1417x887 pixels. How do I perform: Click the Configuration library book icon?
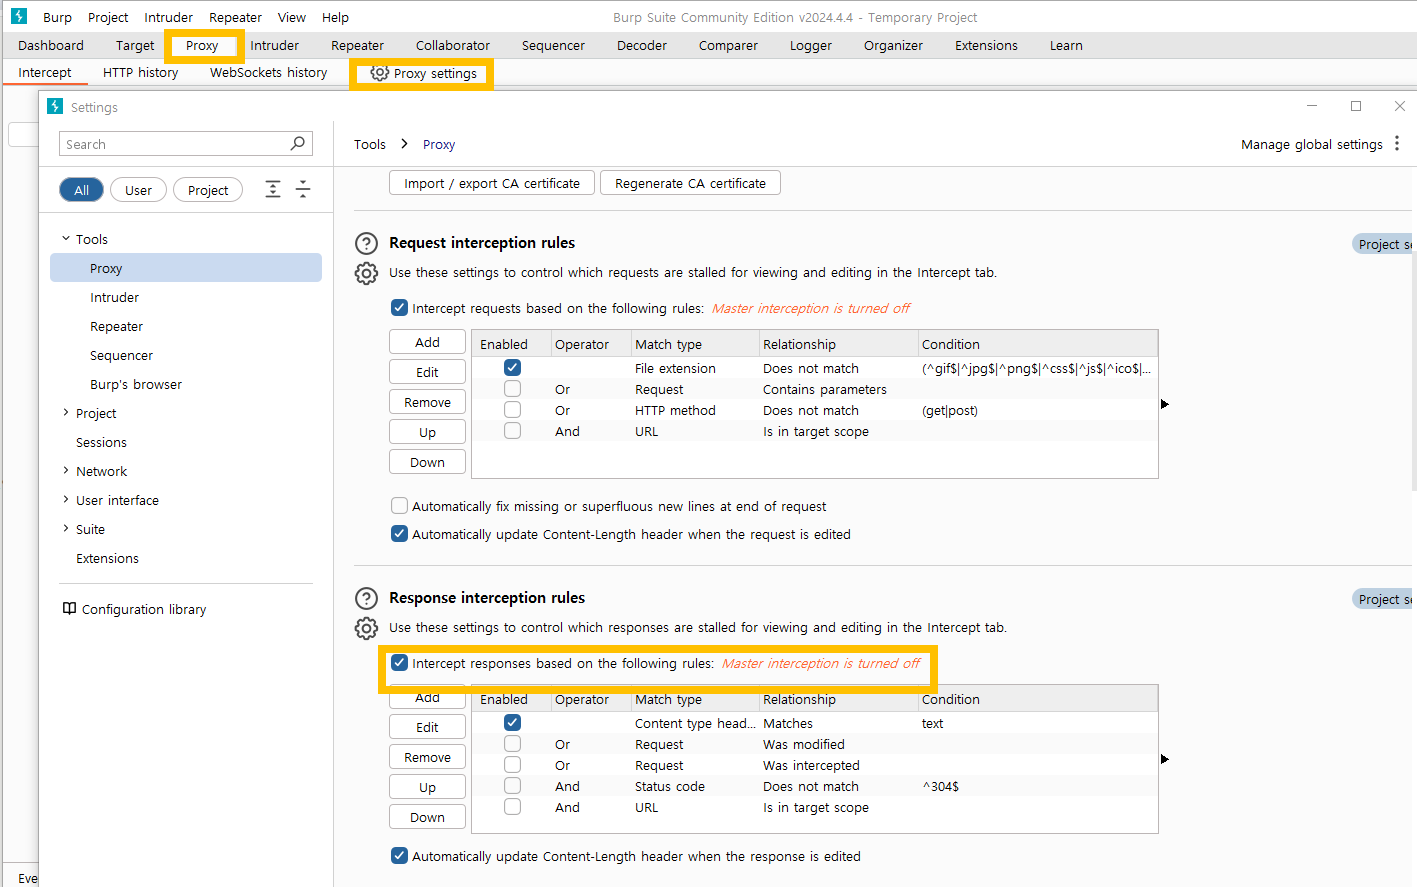tap(69, 609)
